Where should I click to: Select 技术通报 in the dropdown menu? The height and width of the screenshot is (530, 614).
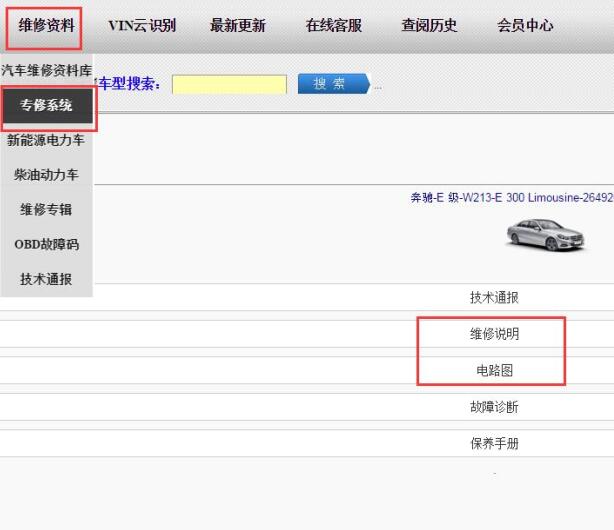(x=46, y=279)
